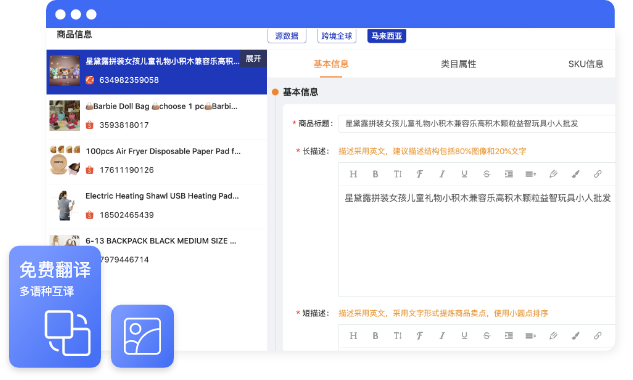Click the indent icon in short description toolbar
This screenshot has height=380, width=633.
509,336
